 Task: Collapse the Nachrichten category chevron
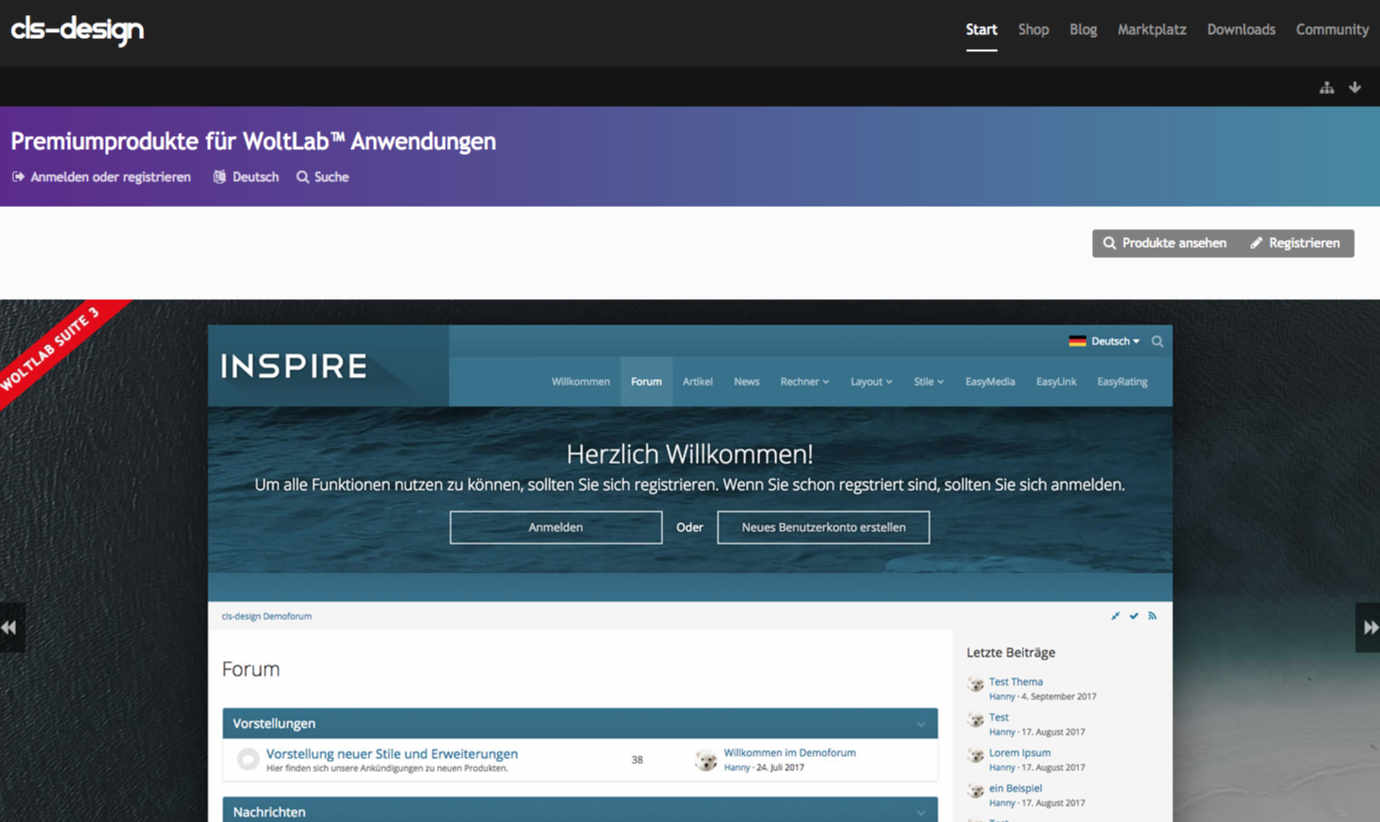coord(921,811)
